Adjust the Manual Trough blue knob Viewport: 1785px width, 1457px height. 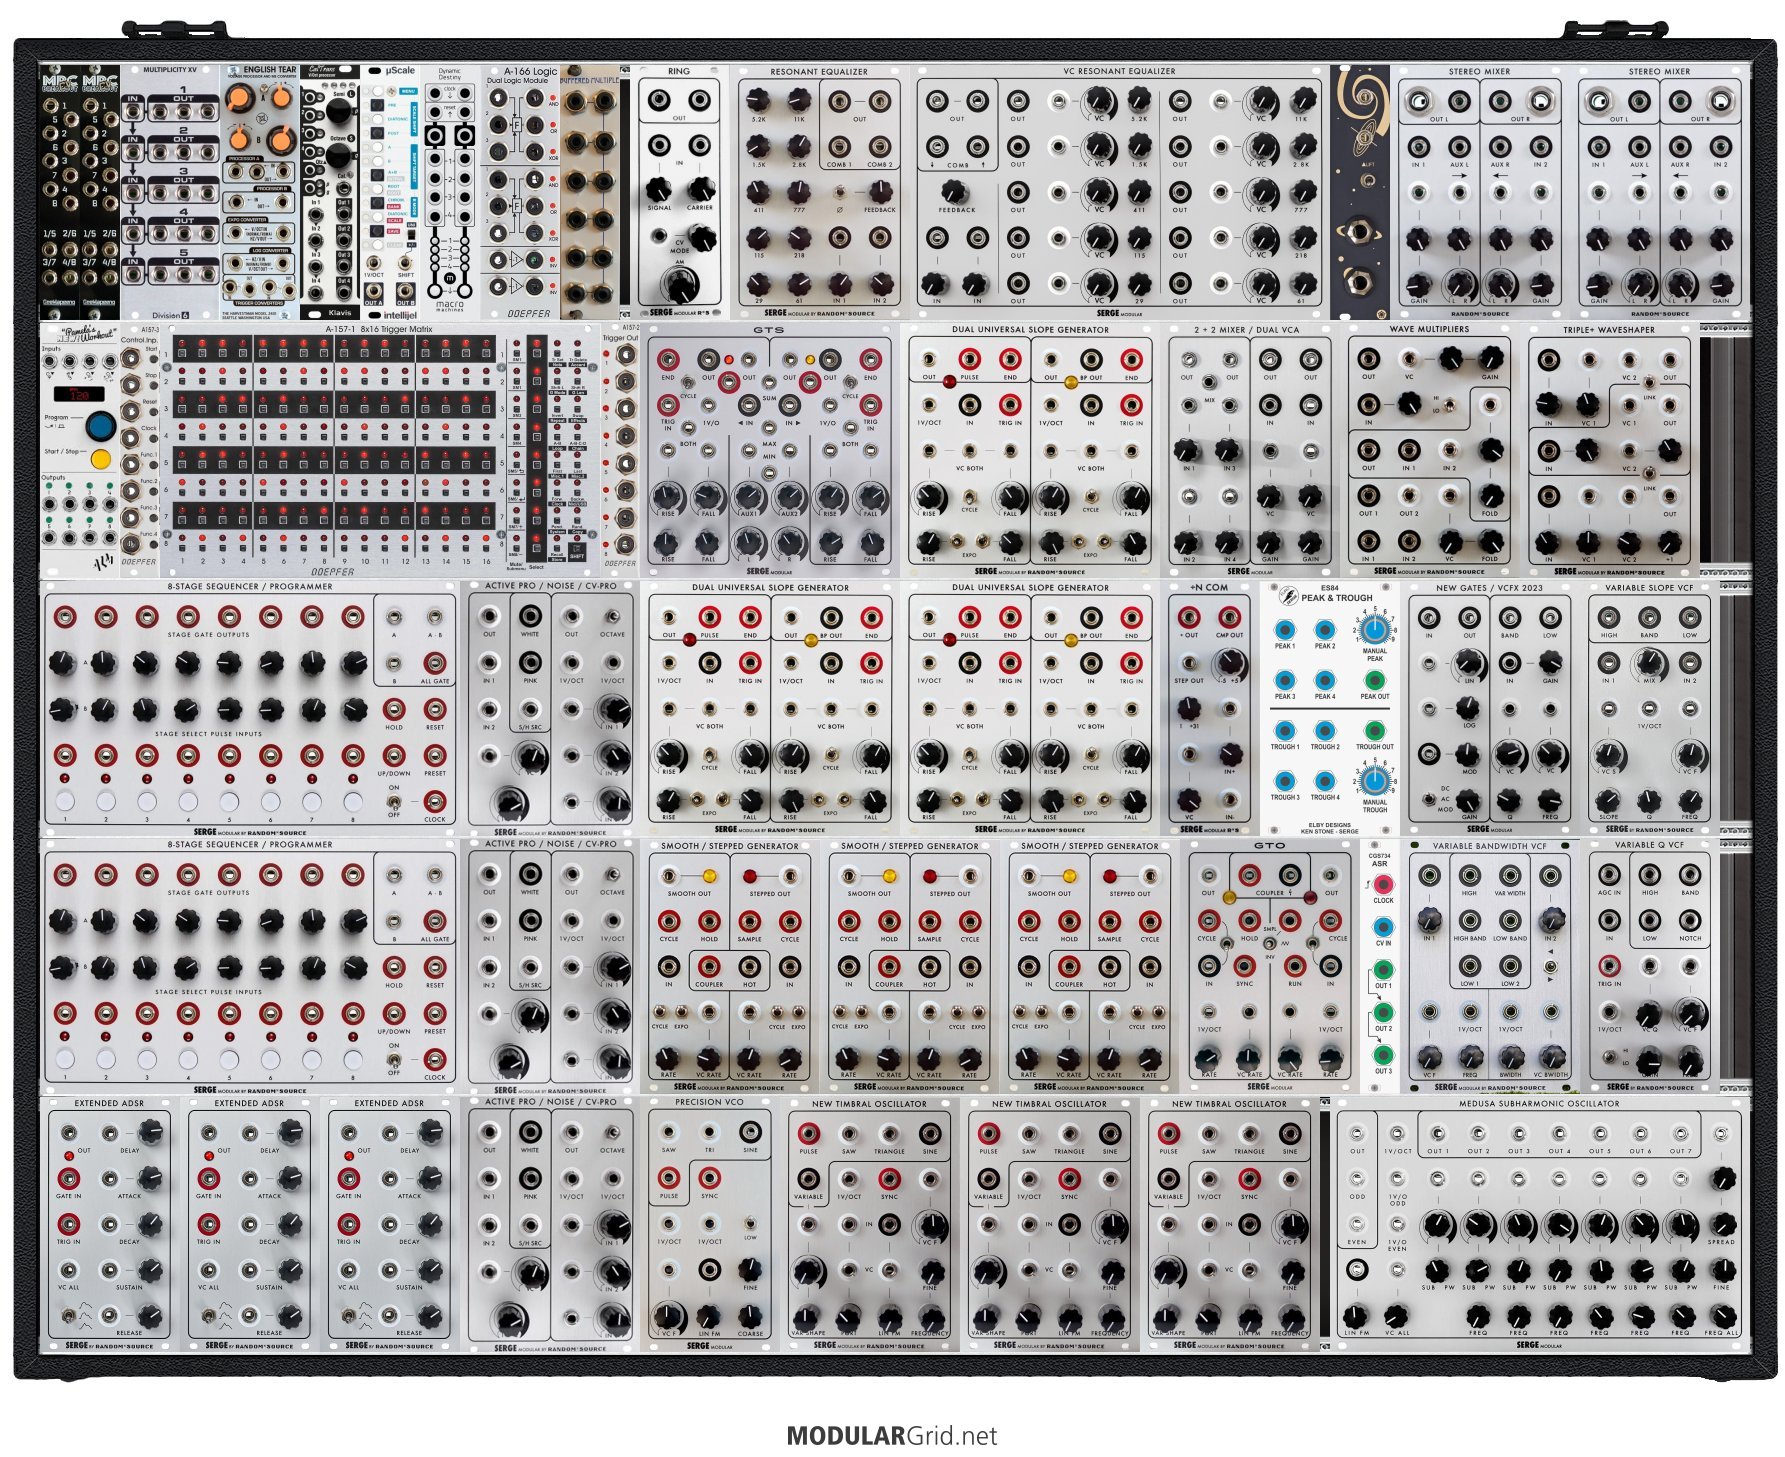coord(1375,779)
